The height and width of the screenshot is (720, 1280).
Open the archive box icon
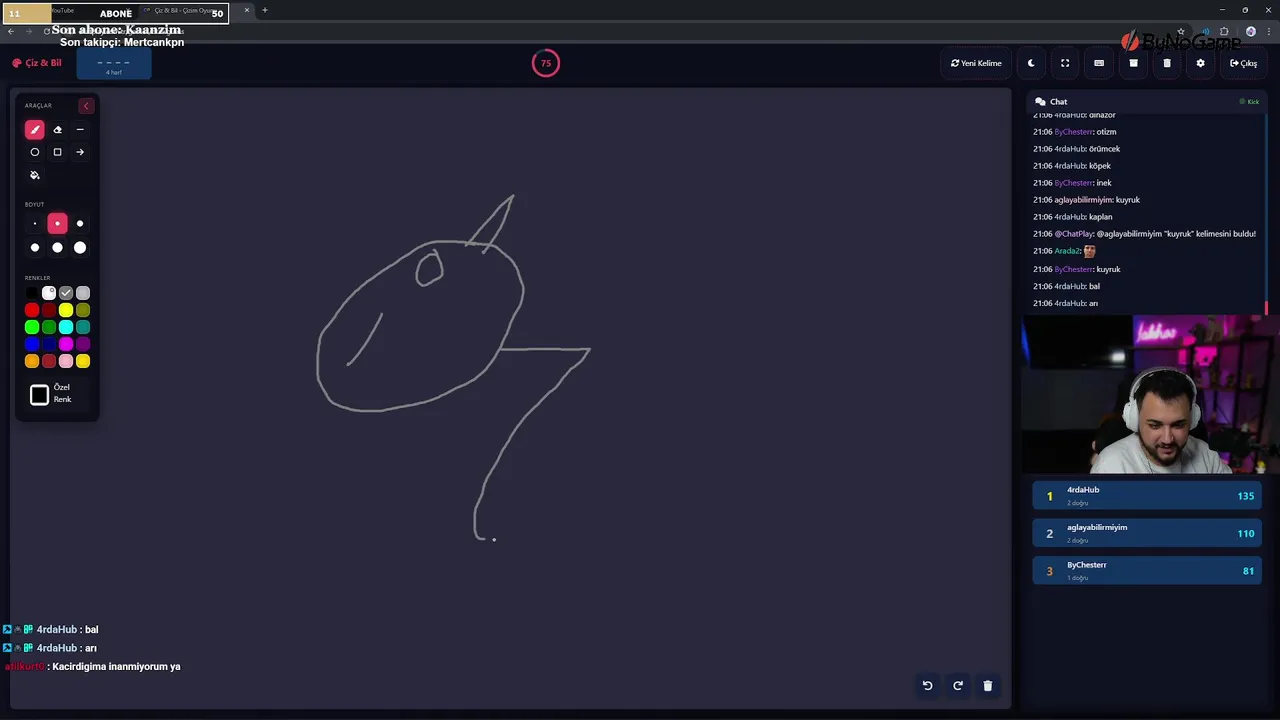tap(1133, 63)
